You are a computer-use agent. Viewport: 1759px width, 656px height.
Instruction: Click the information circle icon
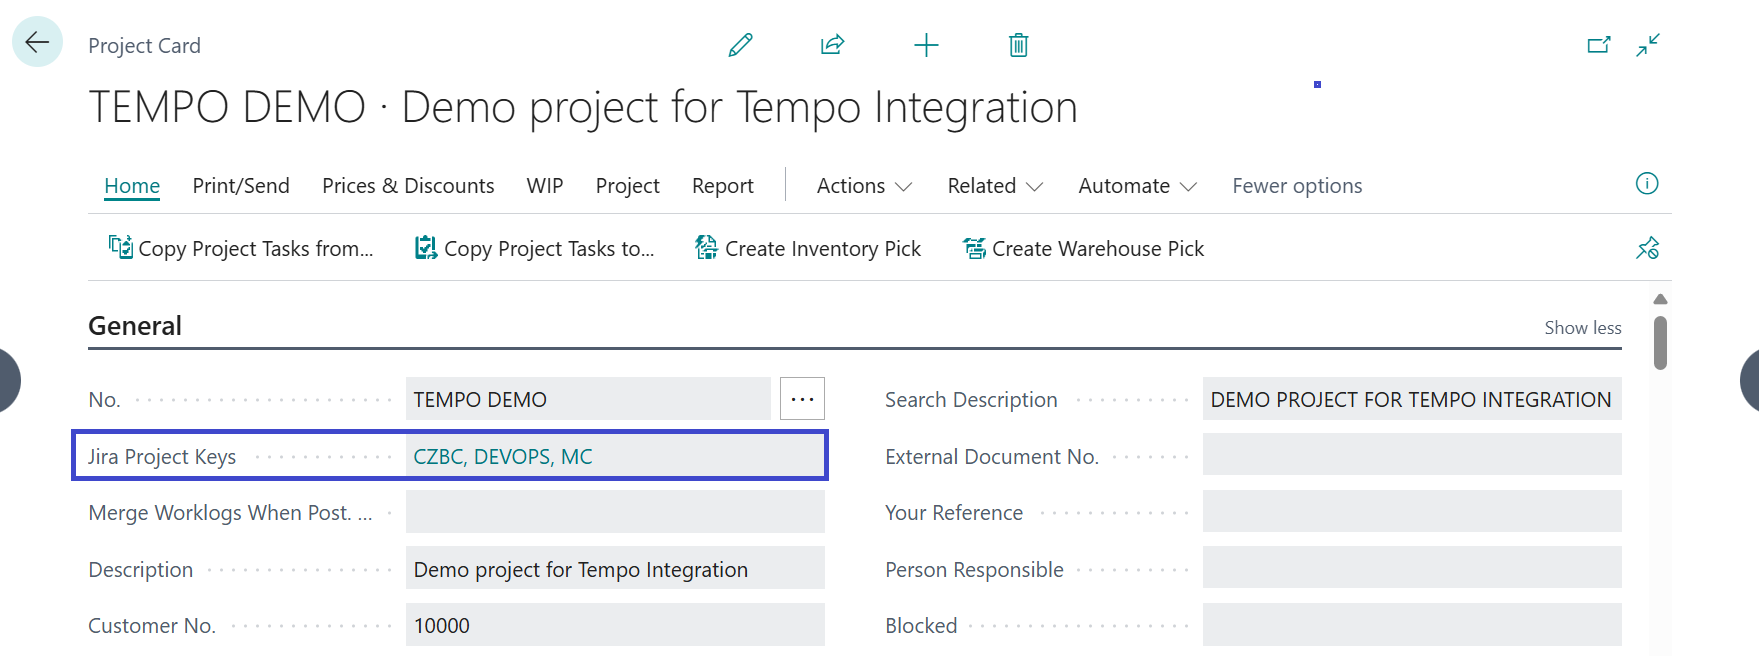tap(1646, 184)
